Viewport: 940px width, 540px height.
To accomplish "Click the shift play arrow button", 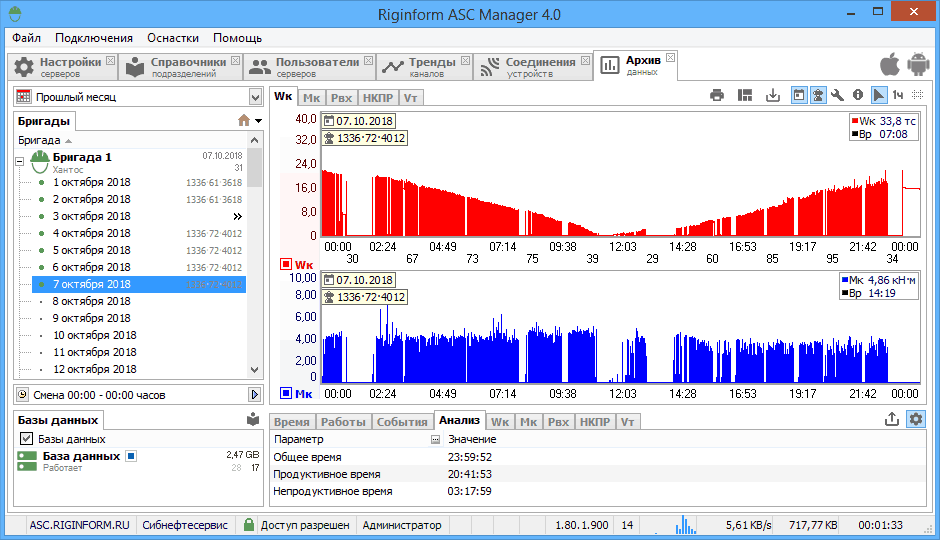I will 254,395.
